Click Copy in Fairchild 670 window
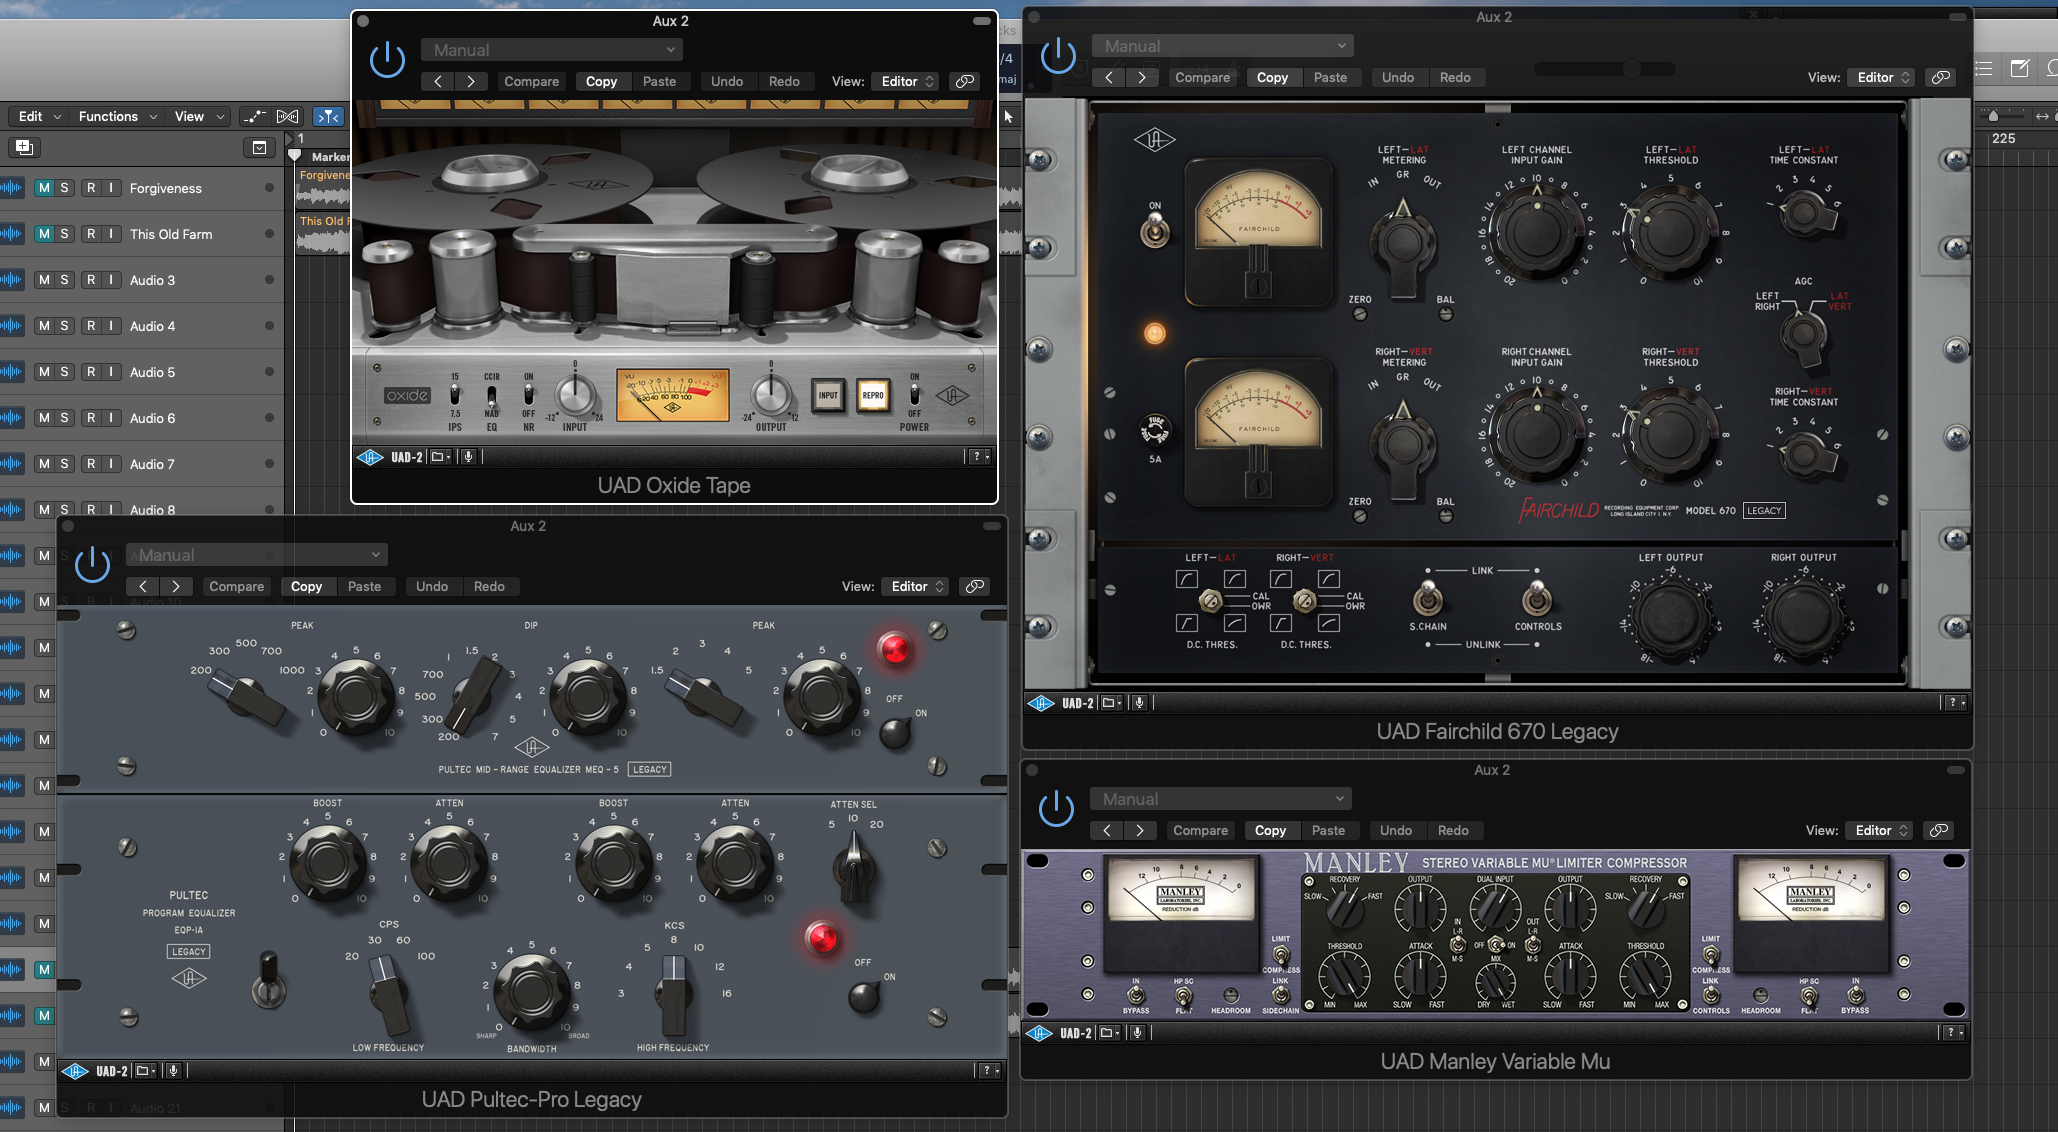The height and width of the screenshot is (1132, 2058). [1272, 77]
